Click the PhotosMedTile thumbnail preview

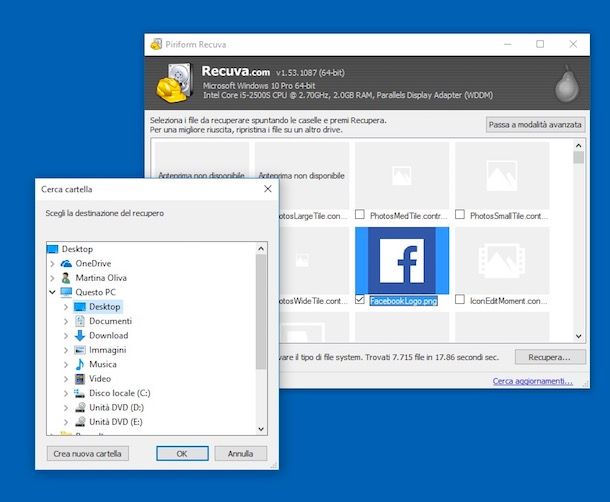[402, 176]
